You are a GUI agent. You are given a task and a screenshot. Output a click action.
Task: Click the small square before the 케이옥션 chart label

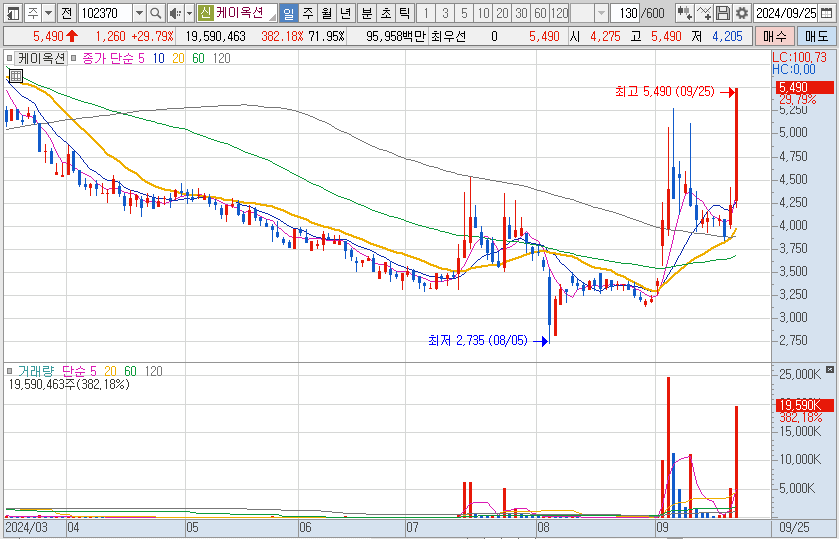coord(9,58)
